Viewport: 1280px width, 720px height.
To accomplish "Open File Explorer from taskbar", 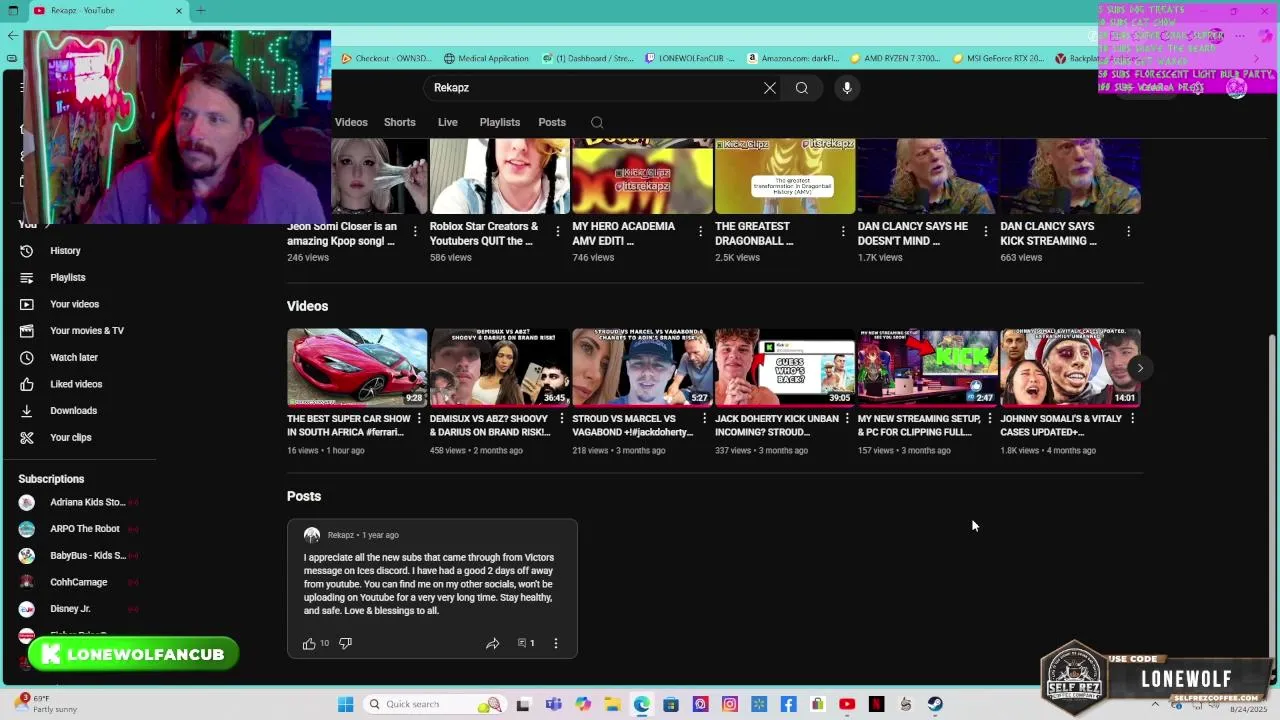I will coord(613,705).
